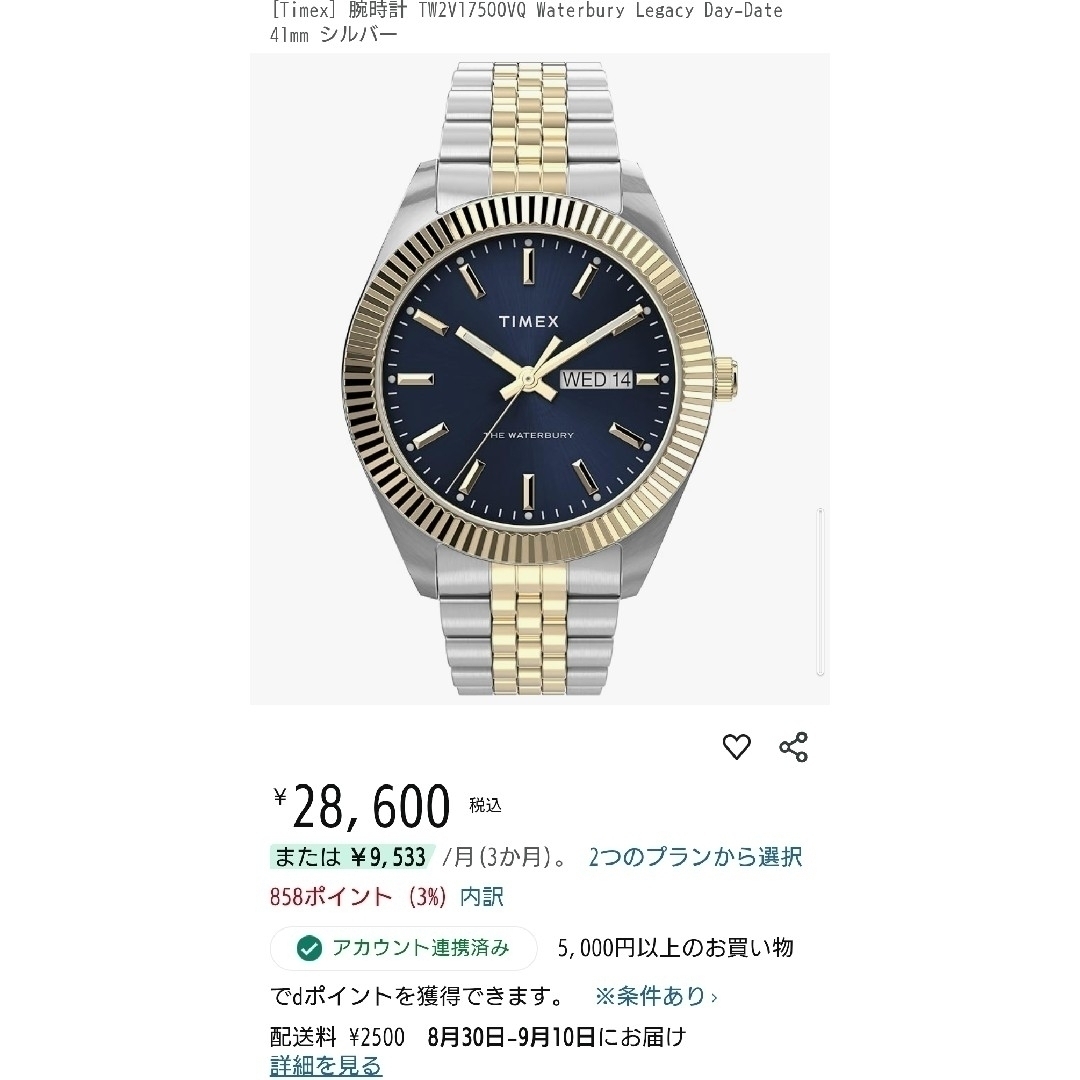
Task: Click the dポイントを獲得できます text
Action: tap(419, 996)
